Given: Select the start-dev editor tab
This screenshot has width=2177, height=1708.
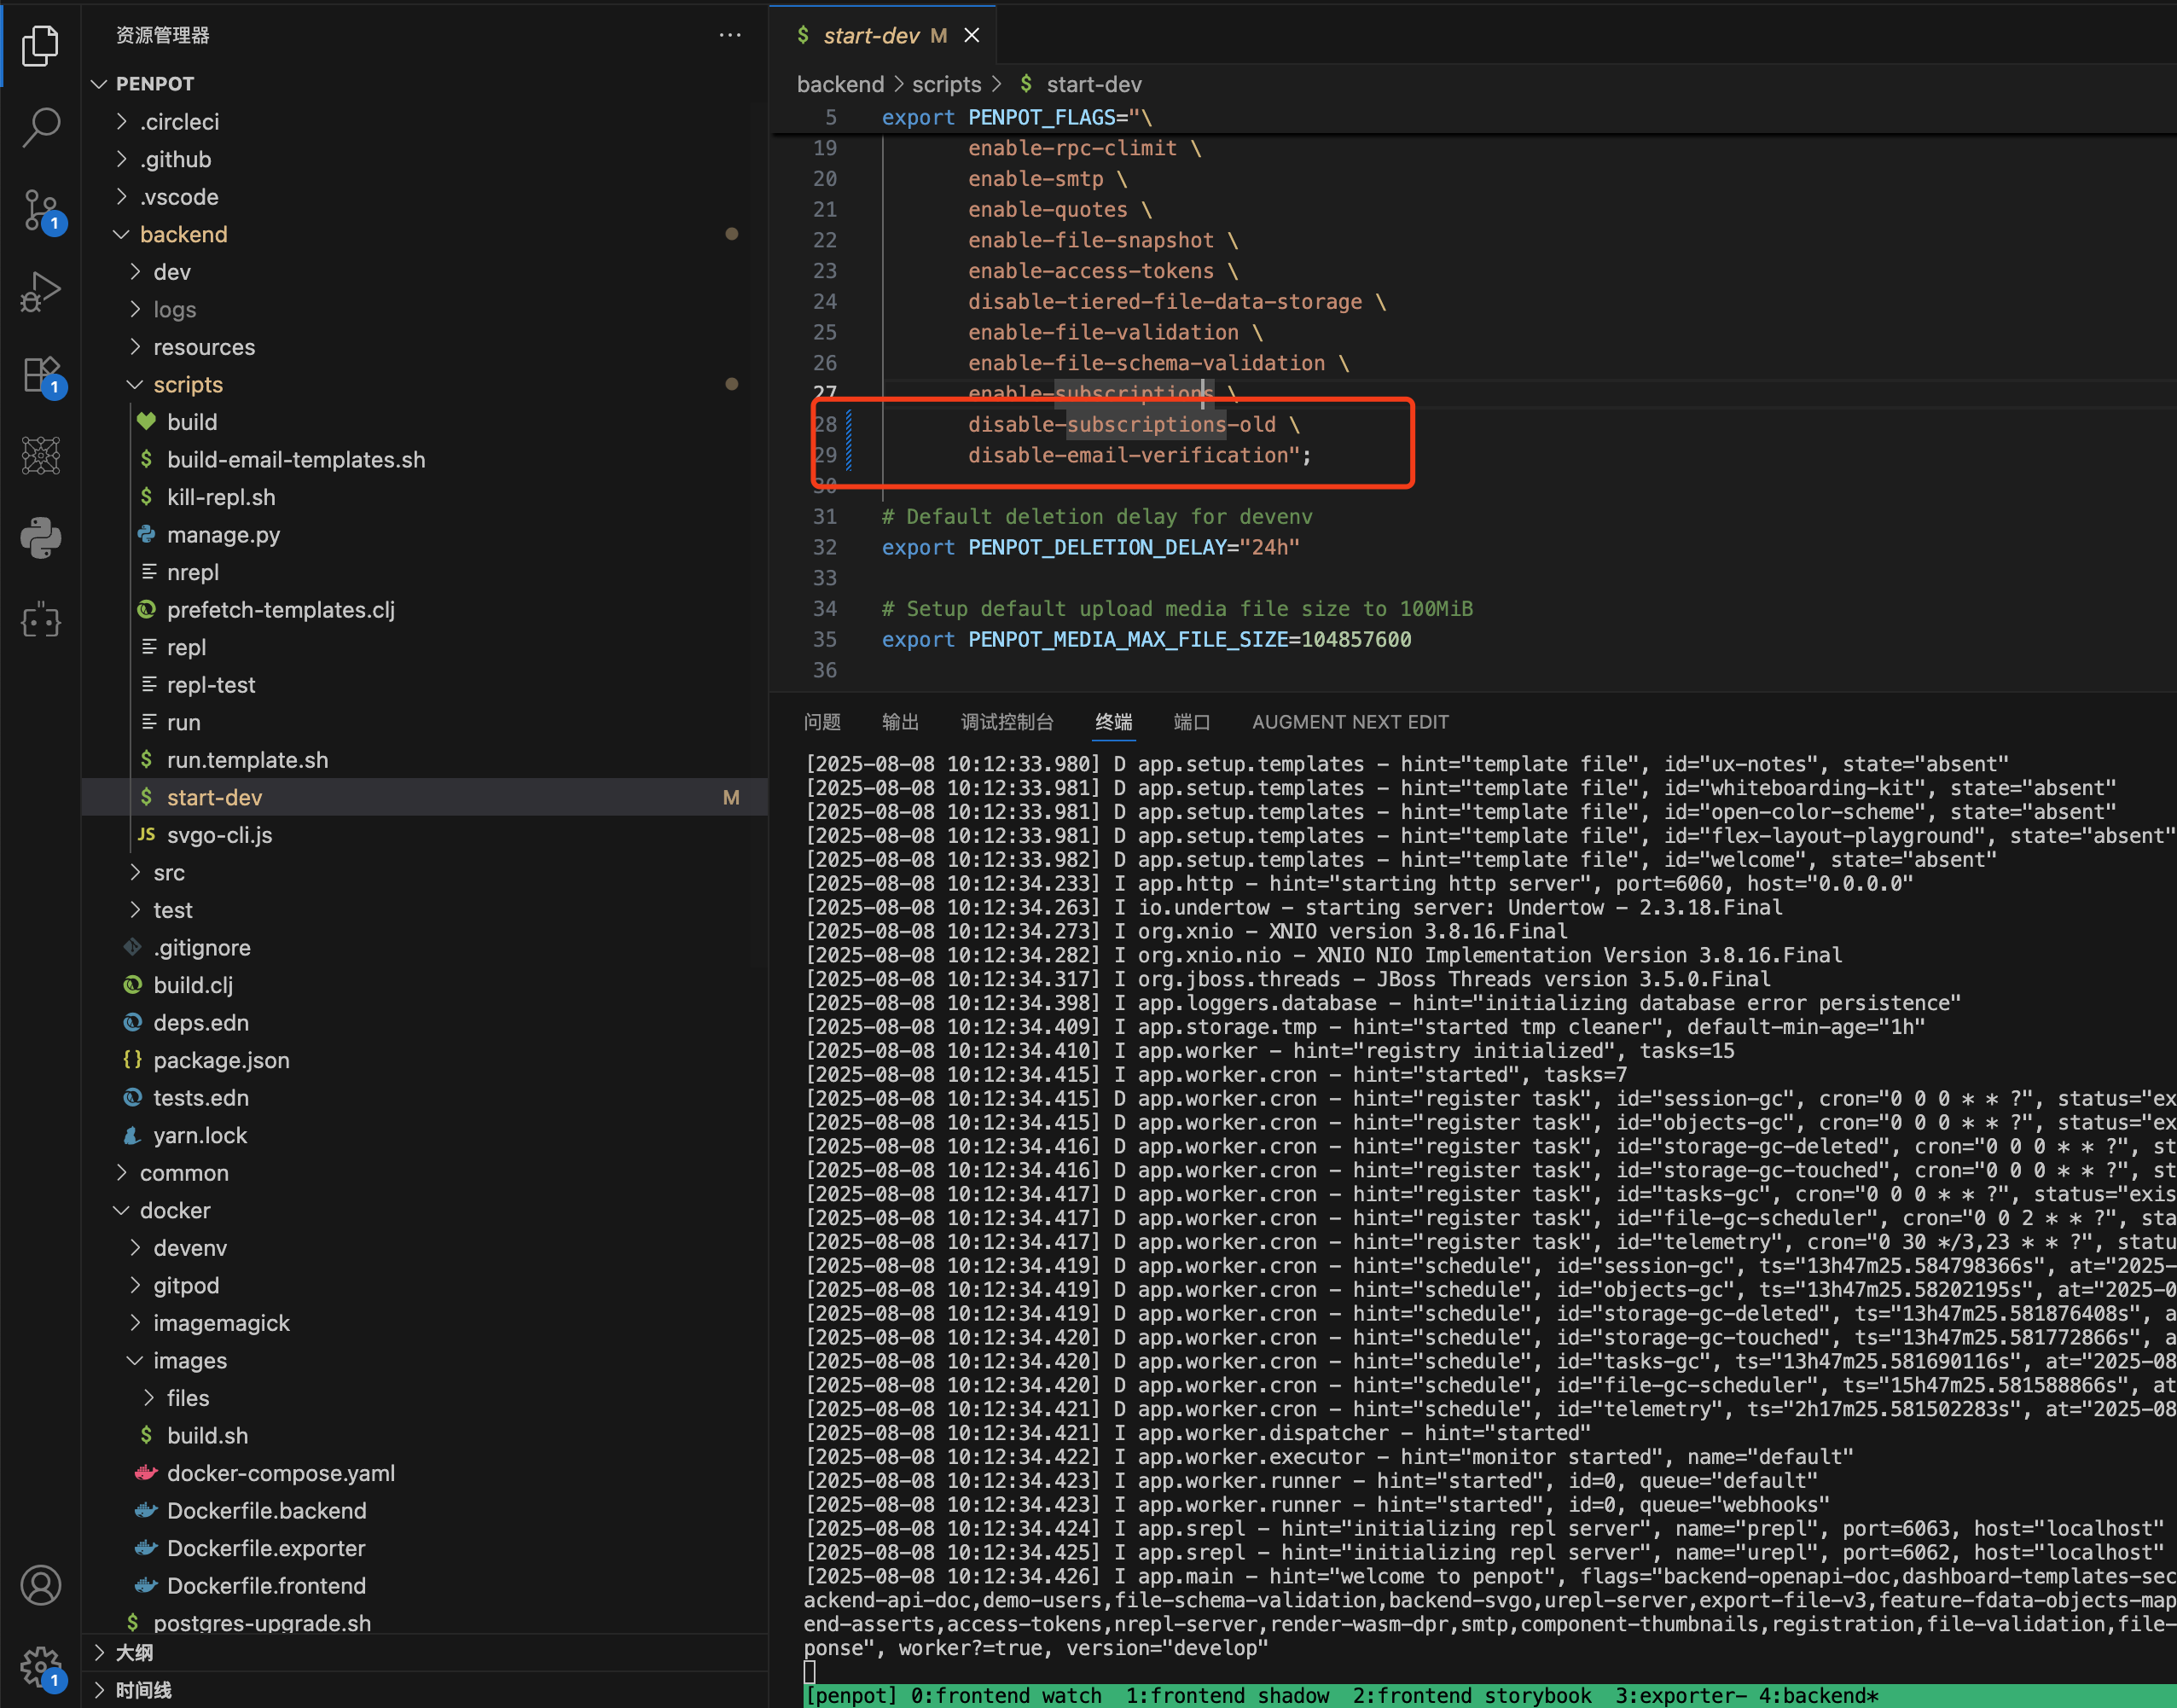Looking at the screenshot, I should point(883,35).
